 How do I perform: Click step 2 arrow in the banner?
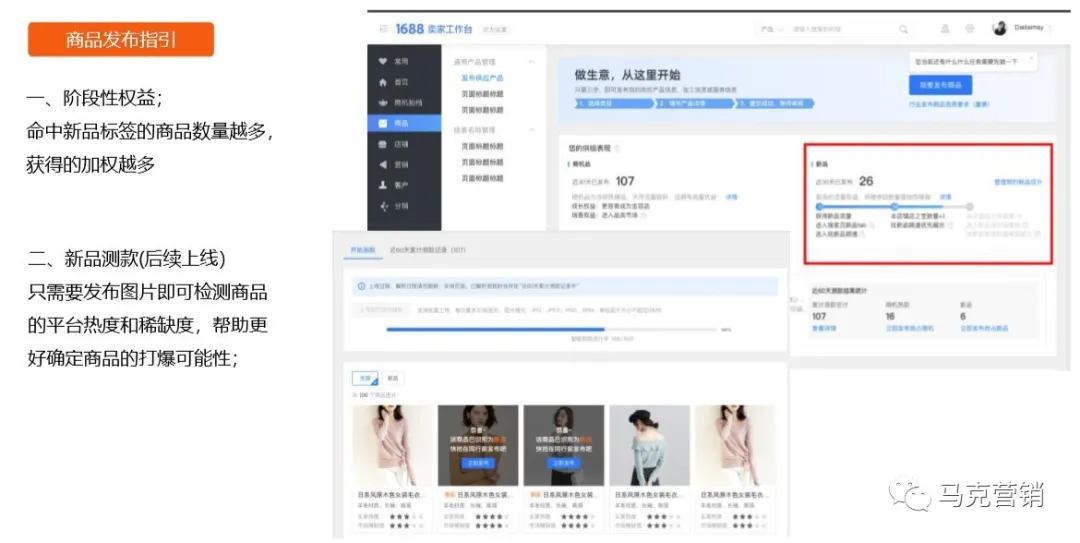(x=694, y=103)
